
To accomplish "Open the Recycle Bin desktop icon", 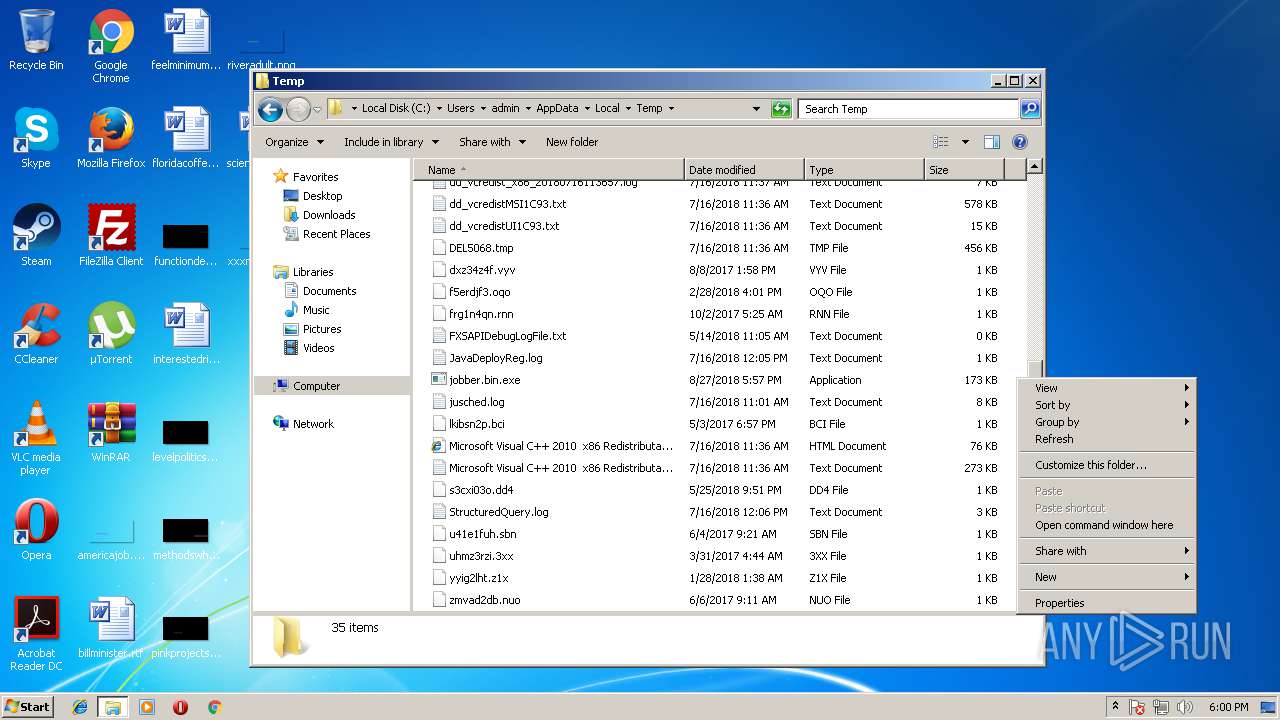I will click(36, 40).
